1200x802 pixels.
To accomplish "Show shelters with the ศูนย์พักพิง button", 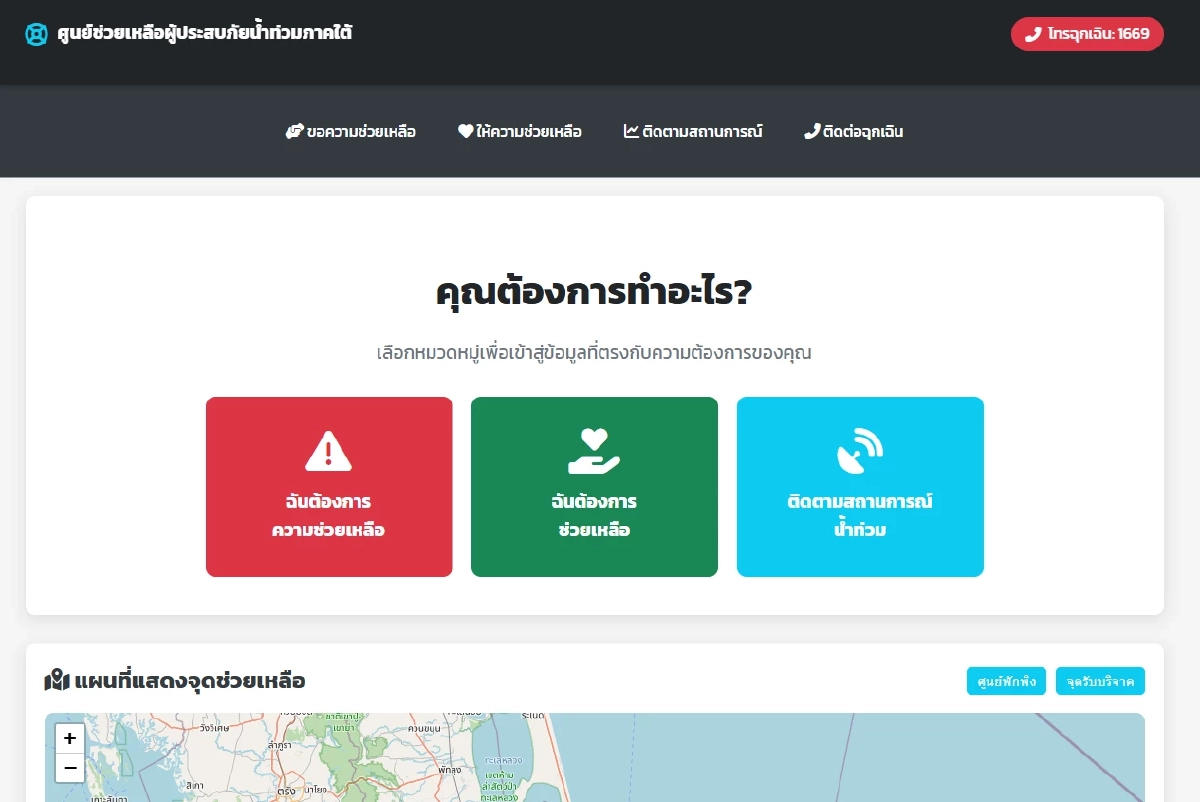I will tap(1006, 680).
